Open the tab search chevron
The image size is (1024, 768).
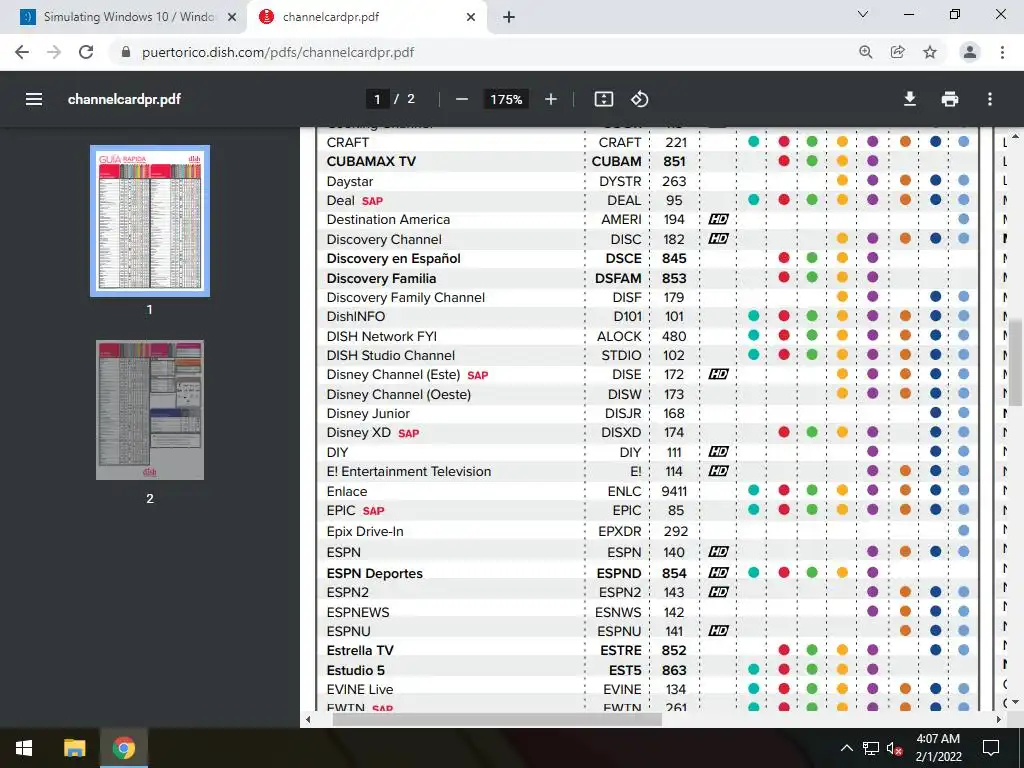click(x=863, y=14)
